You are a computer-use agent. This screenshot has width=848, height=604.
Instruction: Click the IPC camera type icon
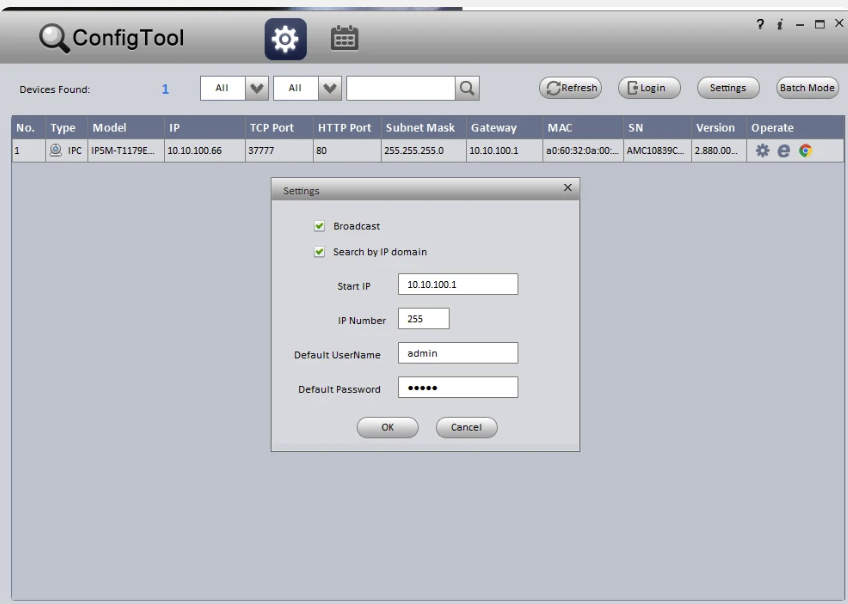(55, 150)
